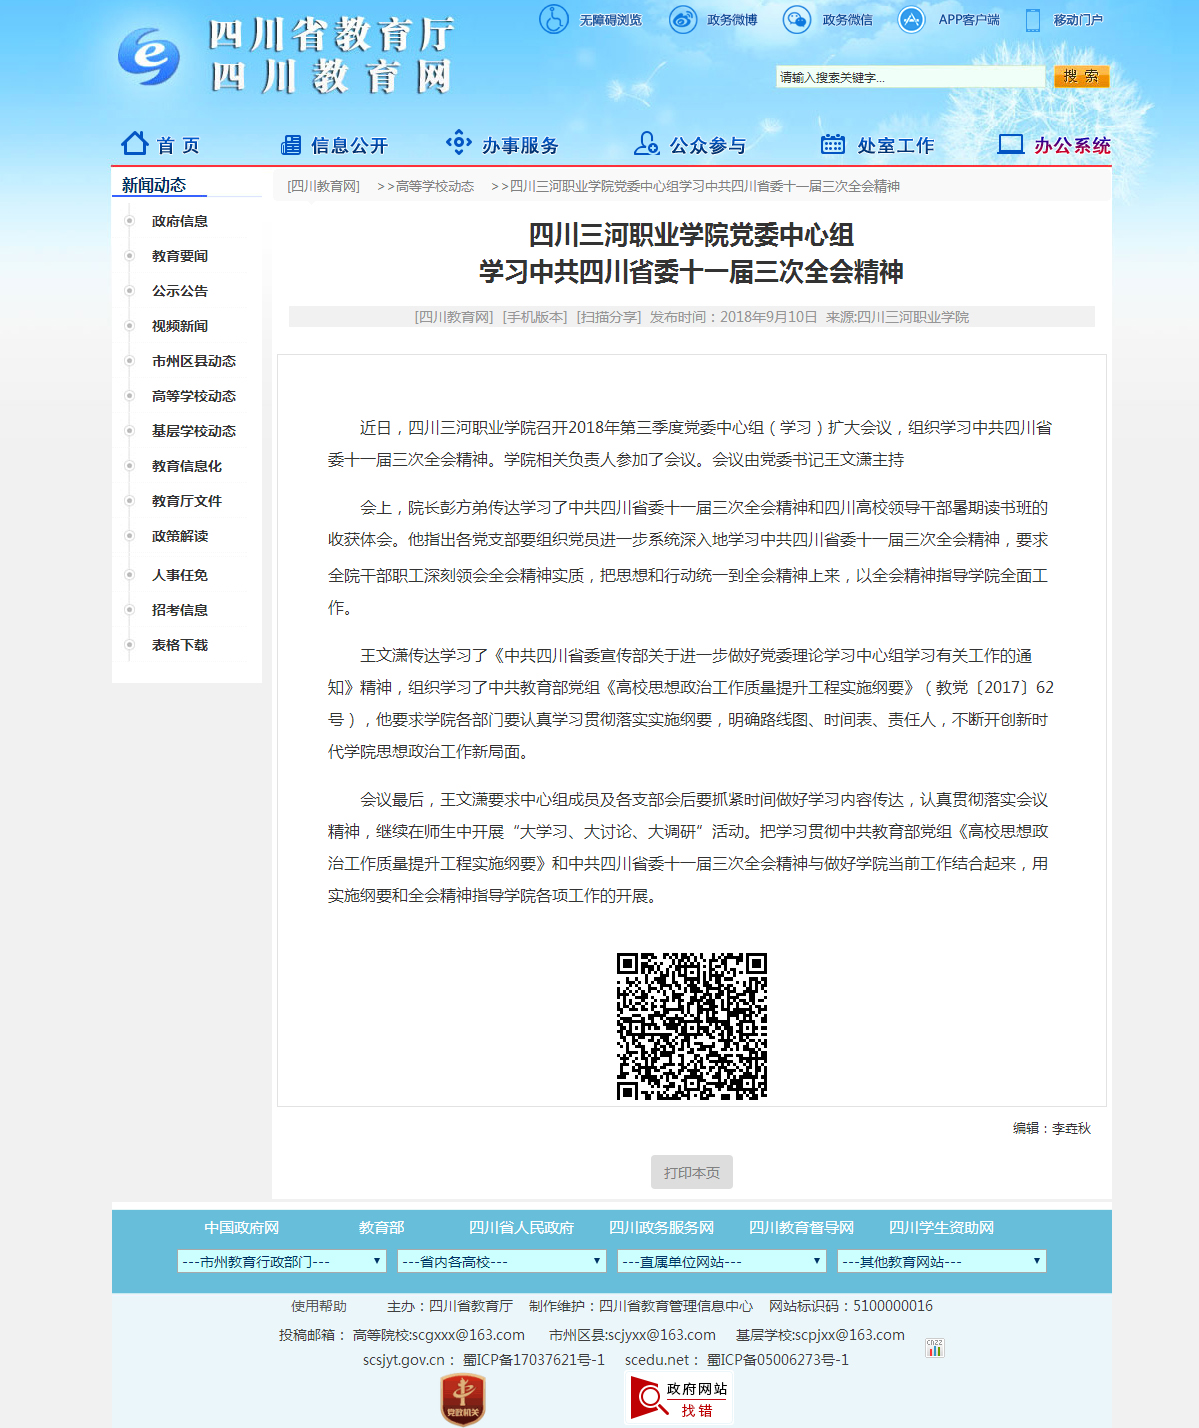
Task: Open the 信息公开 navigation item
Action: pos(334,145)
